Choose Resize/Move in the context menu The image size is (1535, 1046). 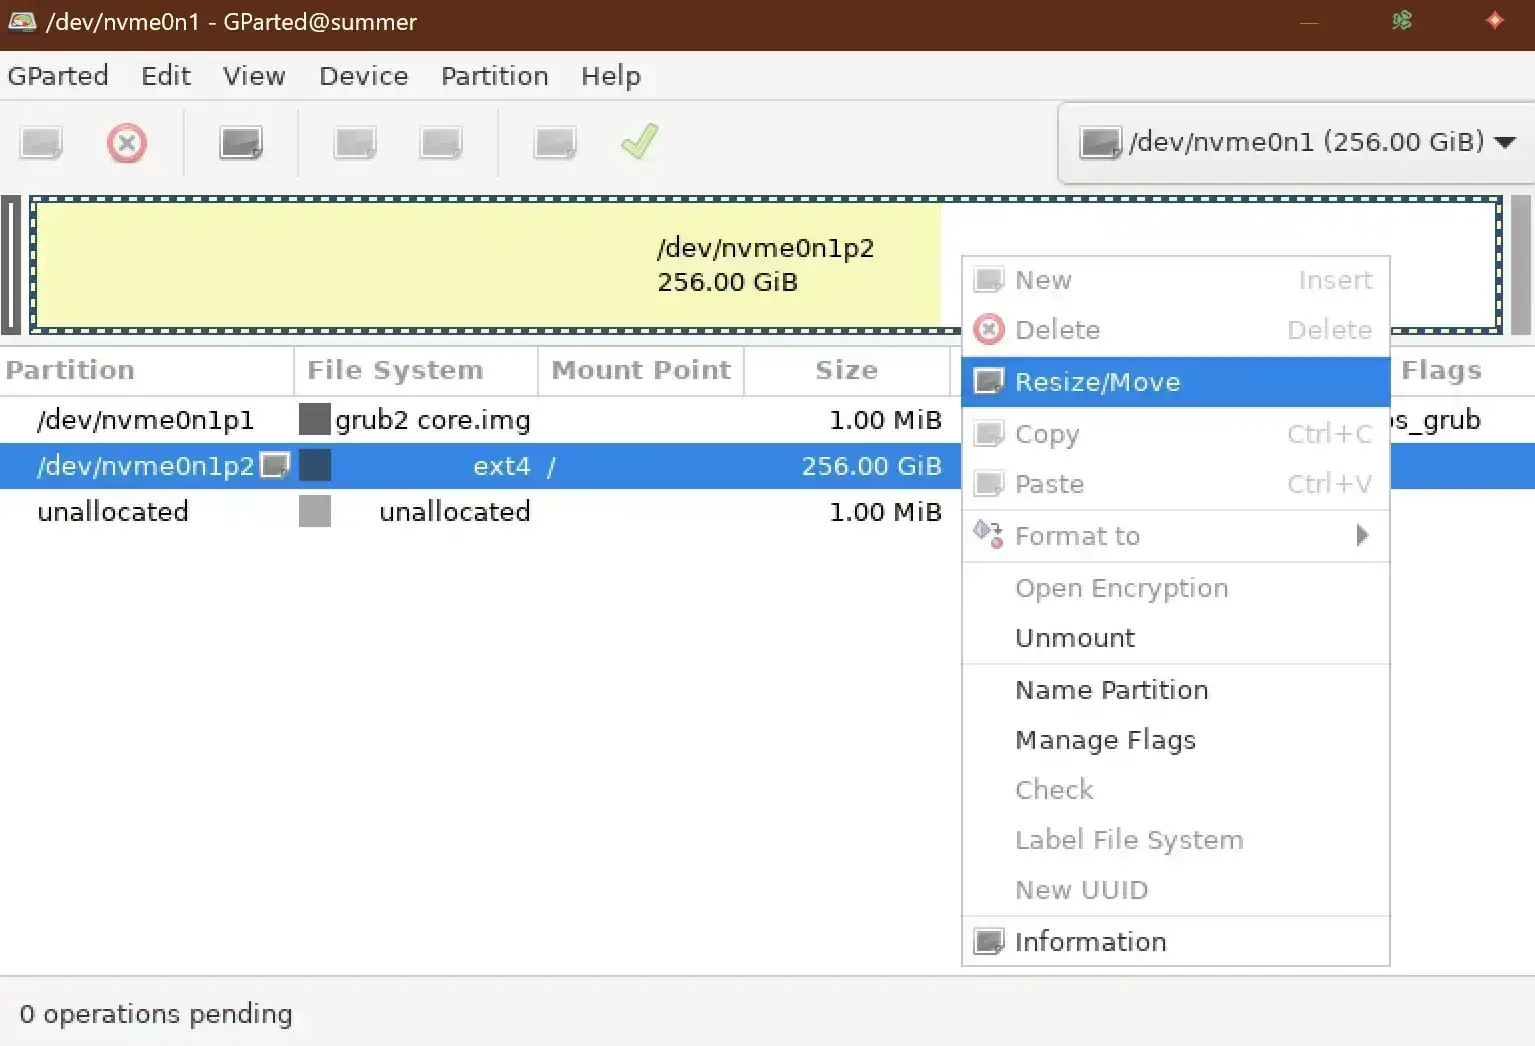point(1176,382)
